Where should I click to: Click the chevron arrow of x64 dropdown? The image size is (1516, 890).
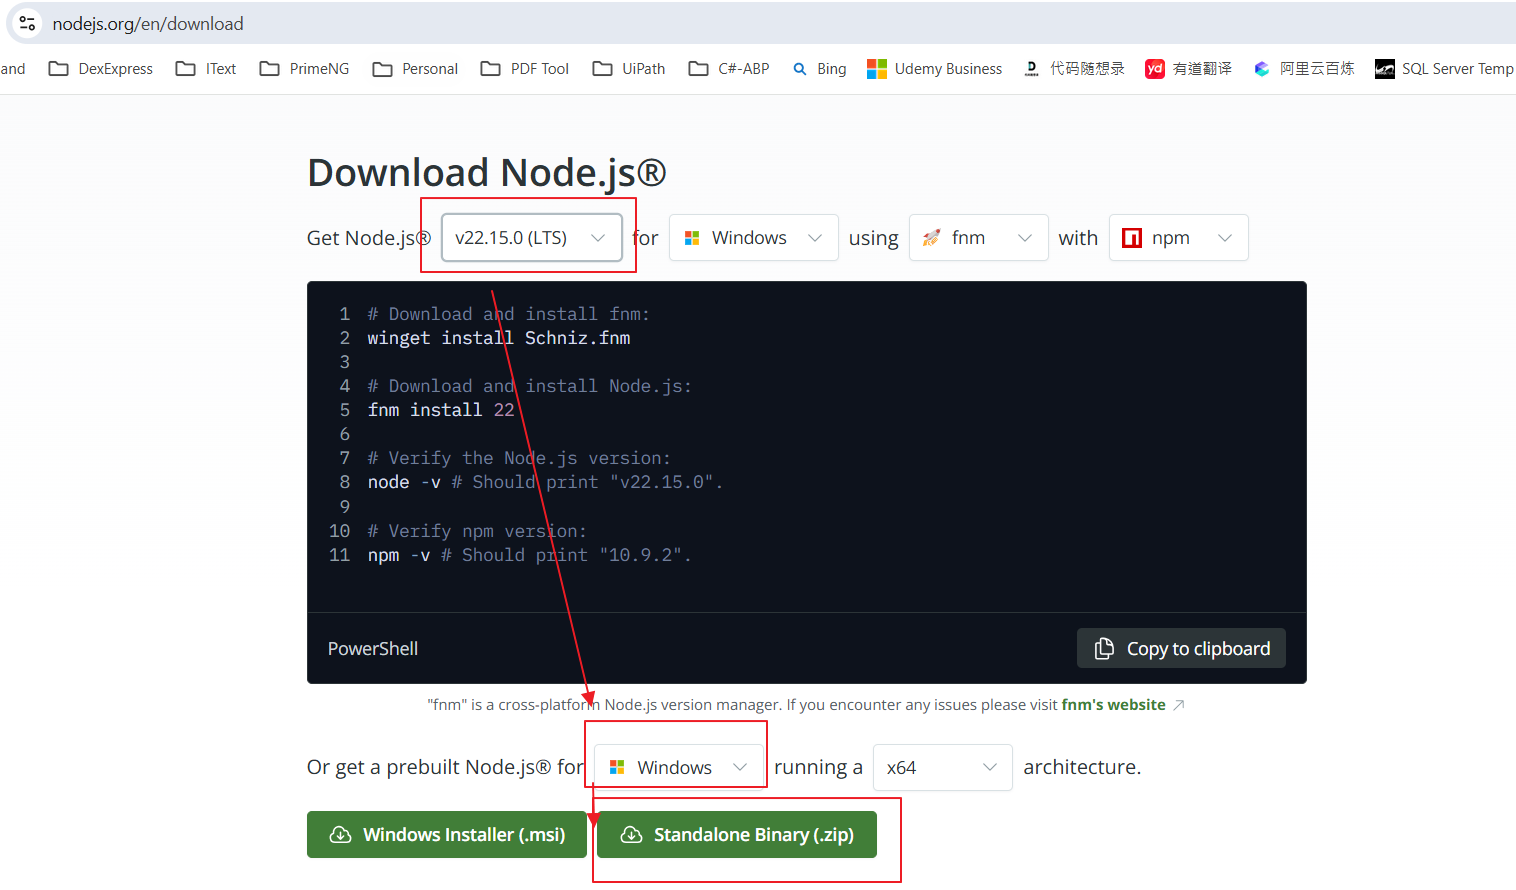pos(990,767)
